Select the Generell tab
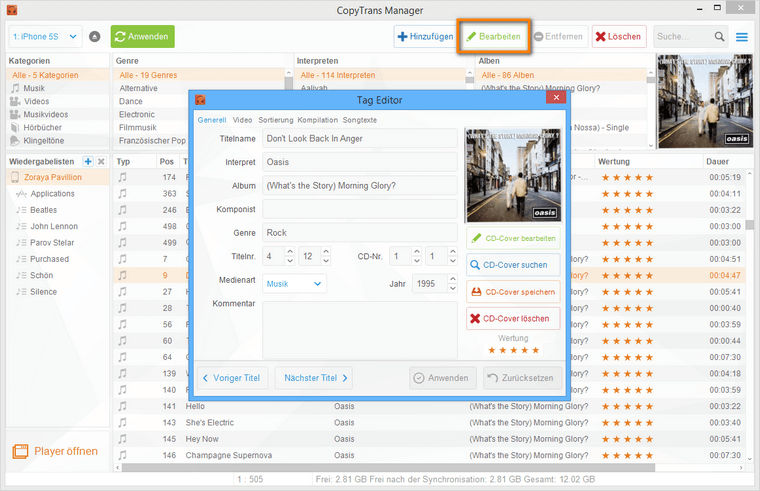 point(212,120)
